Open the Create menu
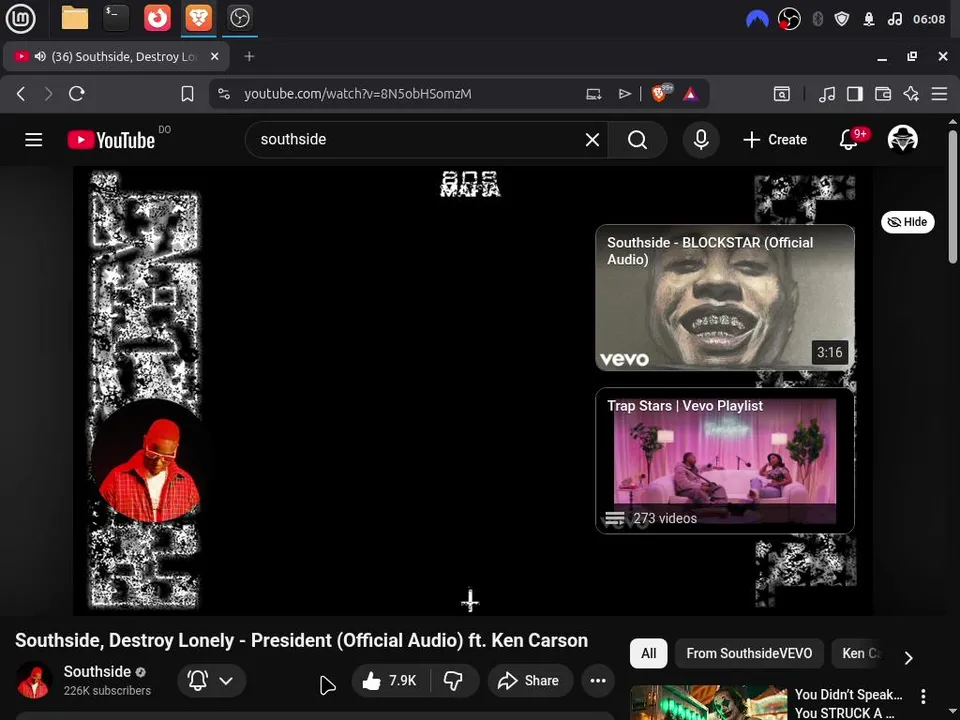 [x=775, y=140]
